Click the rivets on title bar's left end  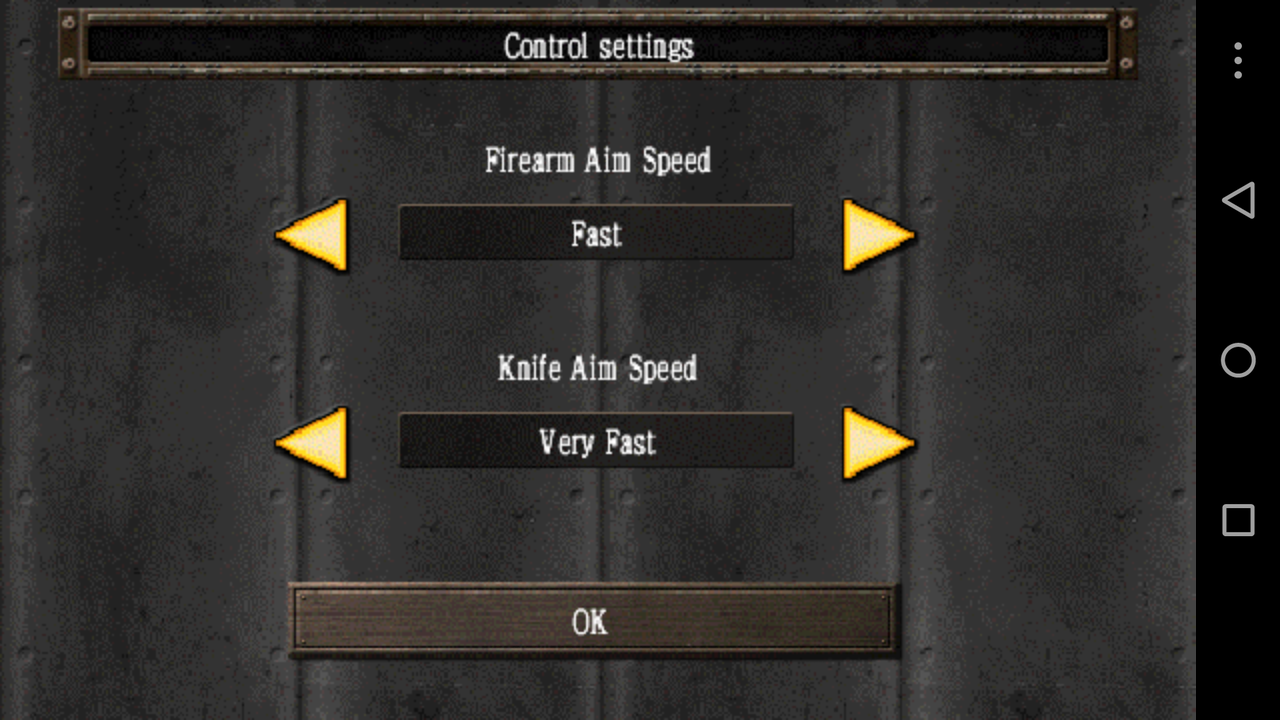(x=69, y=44)
